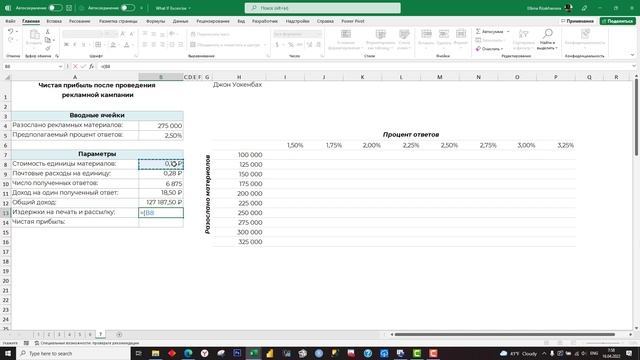Image resolution: width=640 pixels, height=360 pixels.
Task: Click the percent style icon
Action: [x=291, y=44]
